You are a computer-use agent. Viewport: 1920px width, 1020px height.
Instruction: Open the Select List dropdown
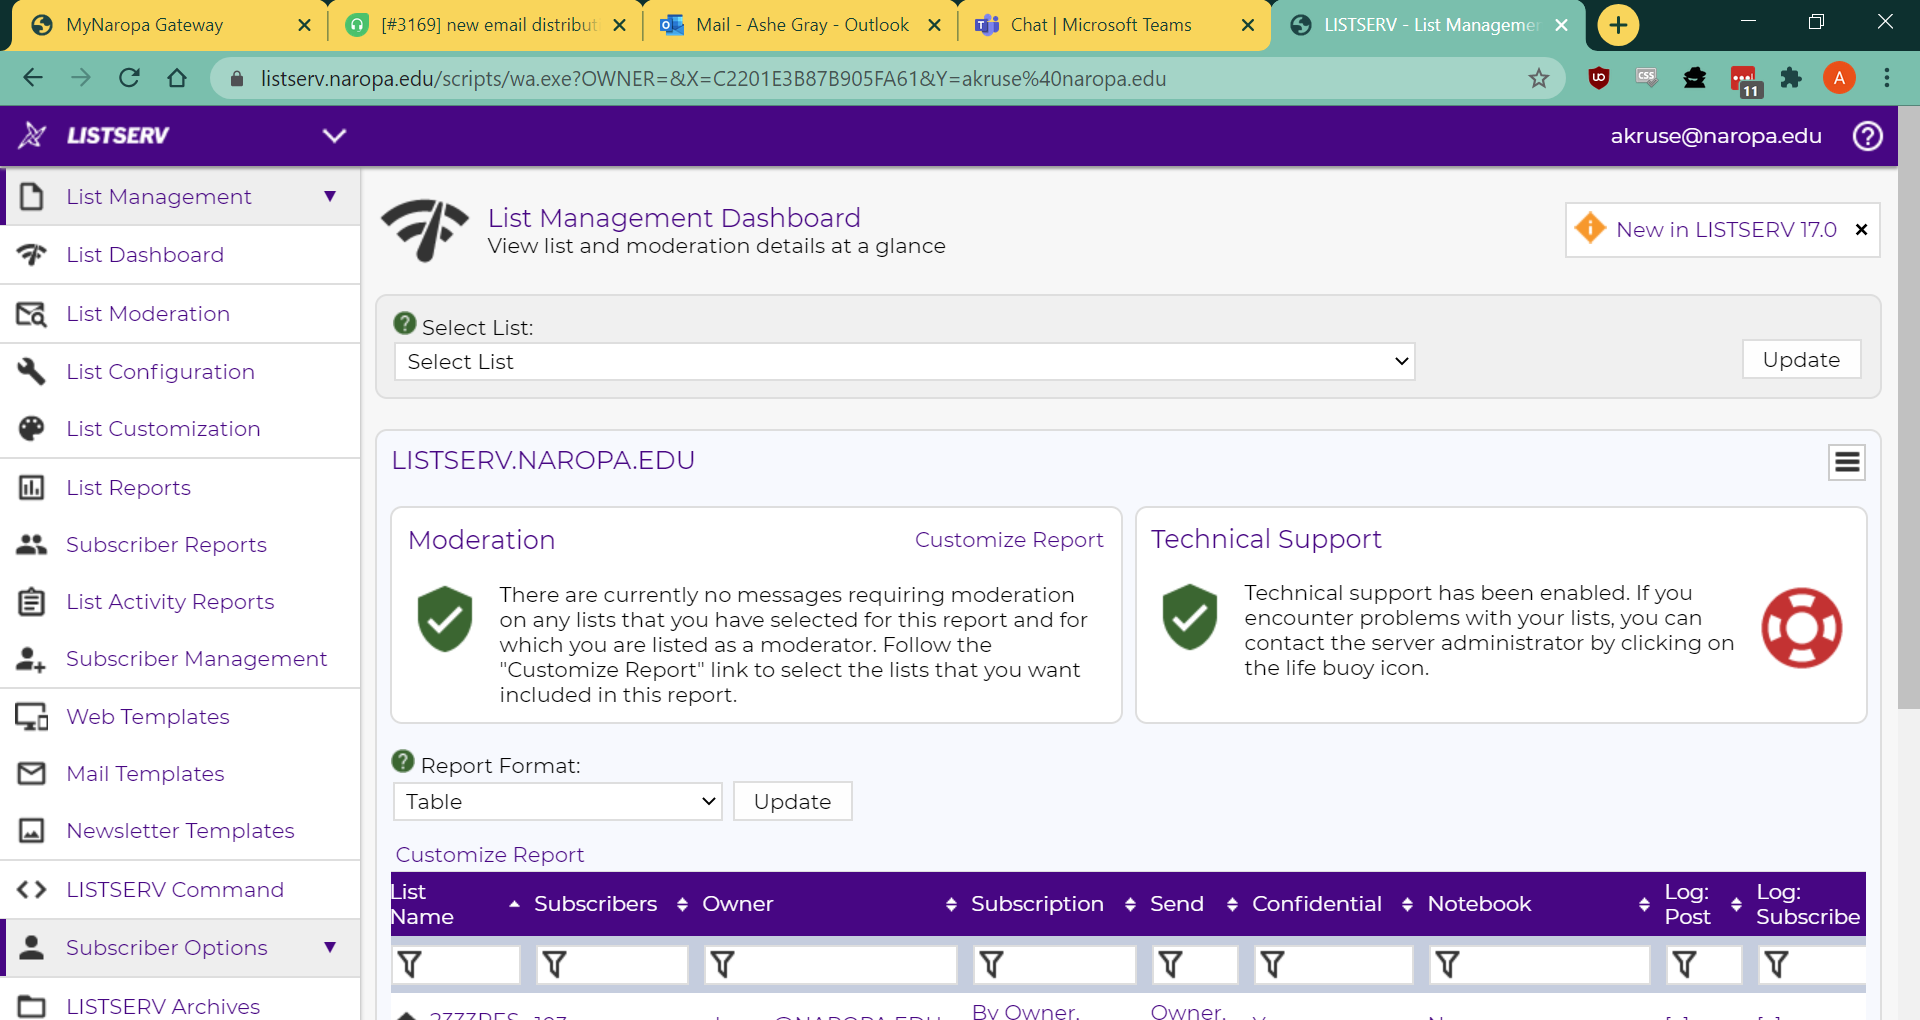[904, 361]
